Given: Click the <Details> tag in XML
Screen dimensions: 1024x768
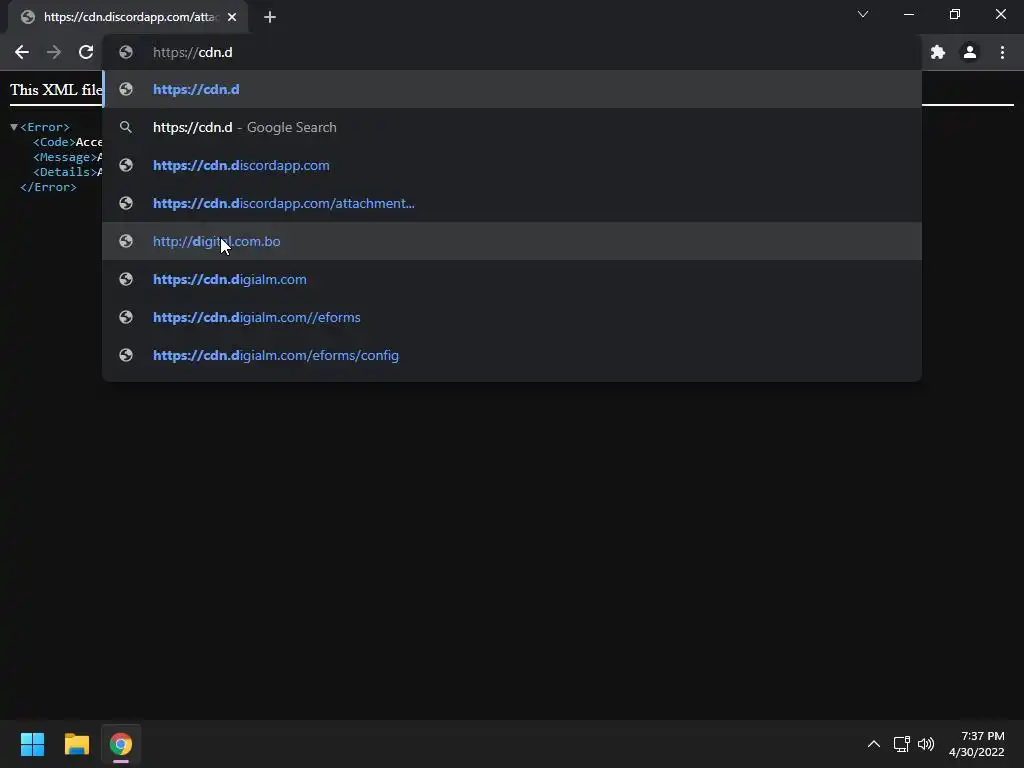Looking at the screenshot, I should coord(65,172).
